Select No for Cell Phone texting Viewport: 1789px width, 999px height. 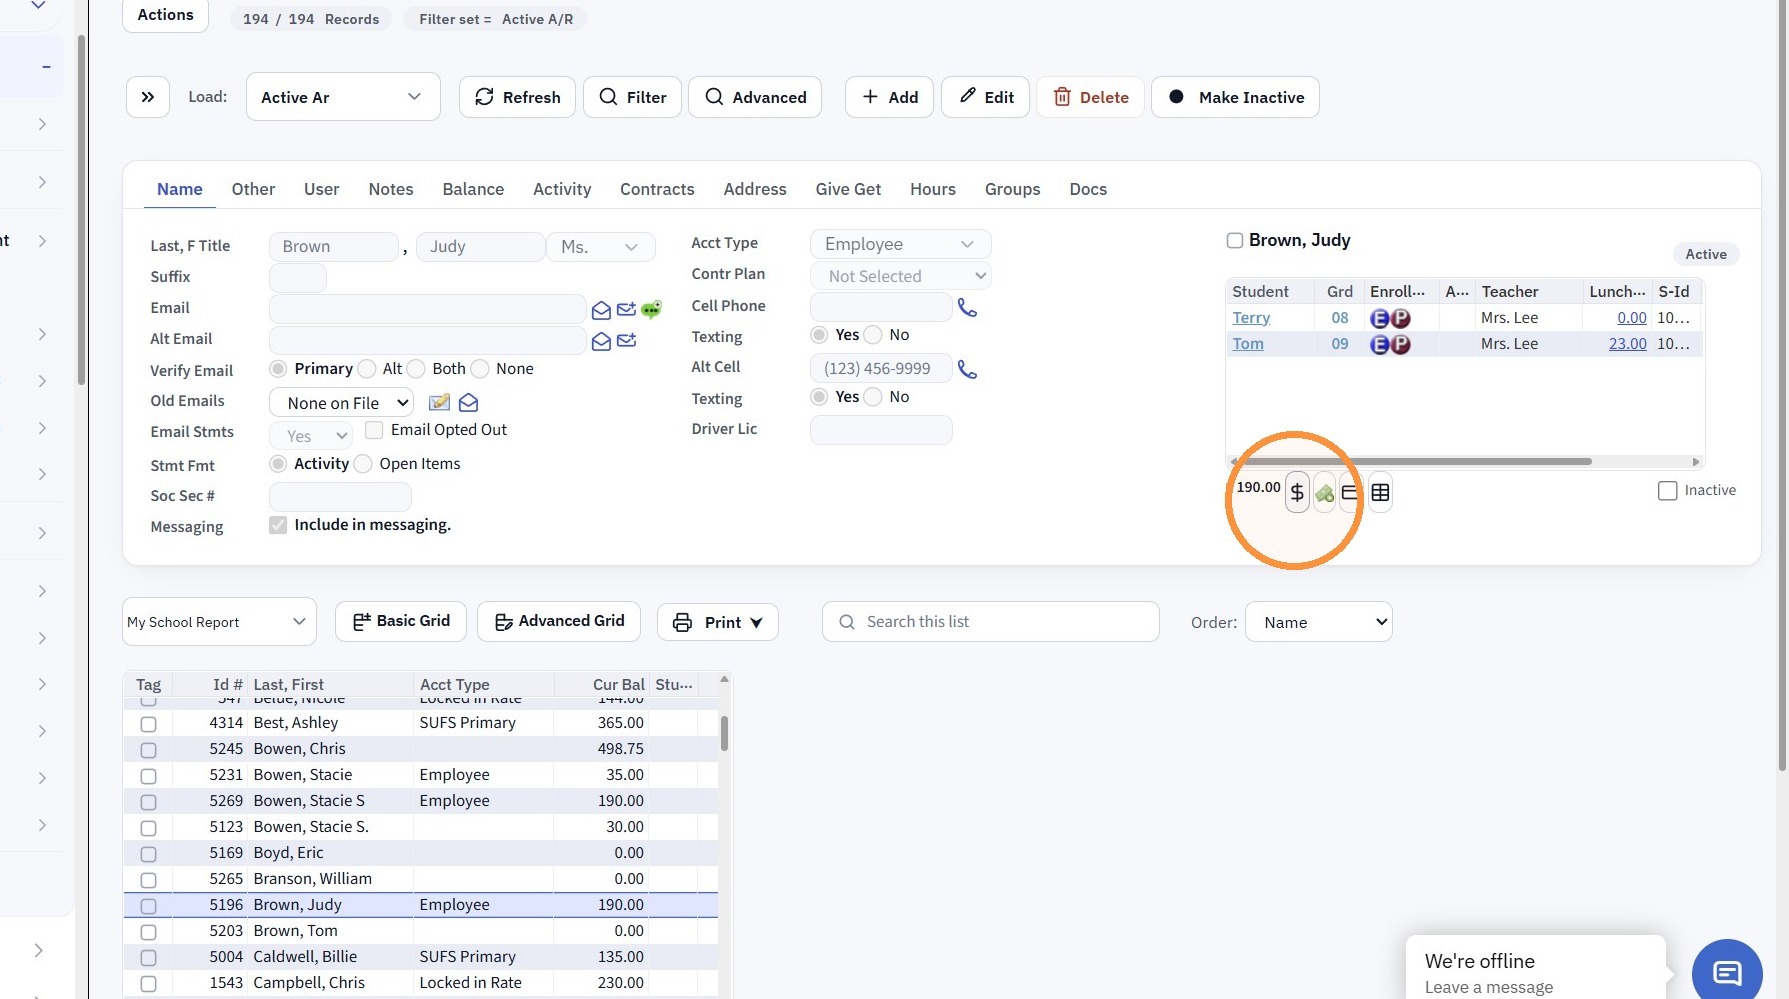873,335
